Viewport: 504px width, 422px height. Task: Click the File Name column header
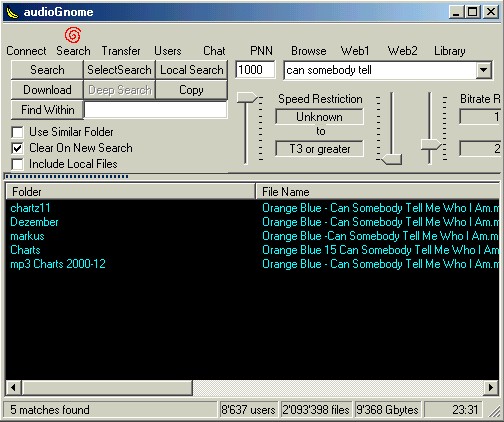[378, 192]
